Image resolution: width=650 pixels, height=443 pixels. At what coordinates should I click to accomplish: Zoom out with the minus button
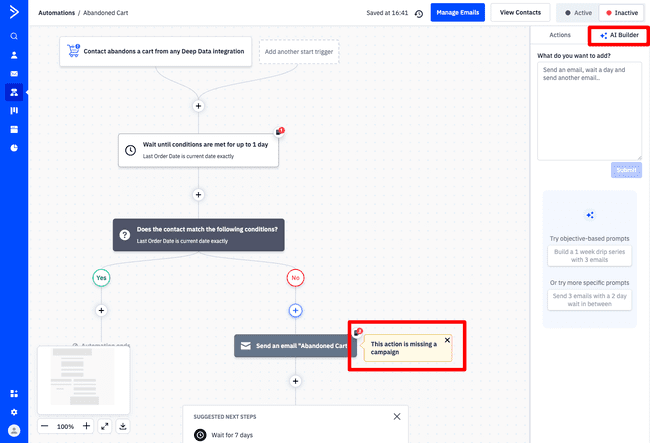pos(45,426)
